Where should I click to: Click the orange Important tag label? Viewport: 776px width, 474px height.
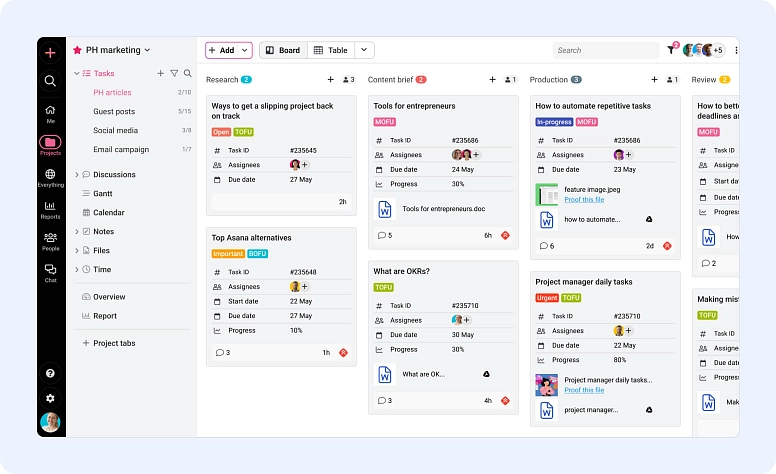click(x=228, y=254)
